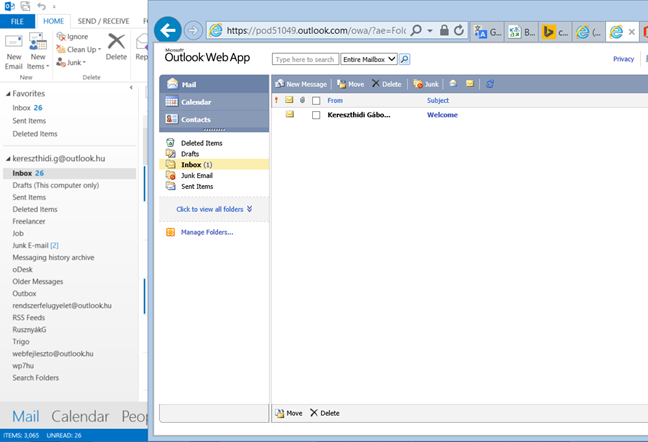Open the New Items menu in Outlook
Screen dimensions: 648x442
(x=38, y=52)
